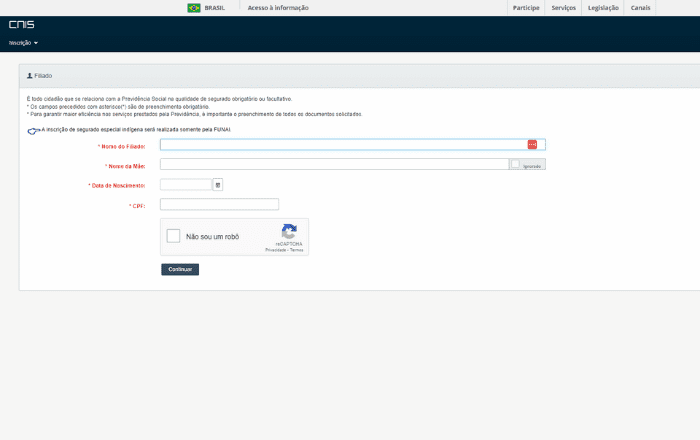Open the birth date calendar picker

pos(218,185)
